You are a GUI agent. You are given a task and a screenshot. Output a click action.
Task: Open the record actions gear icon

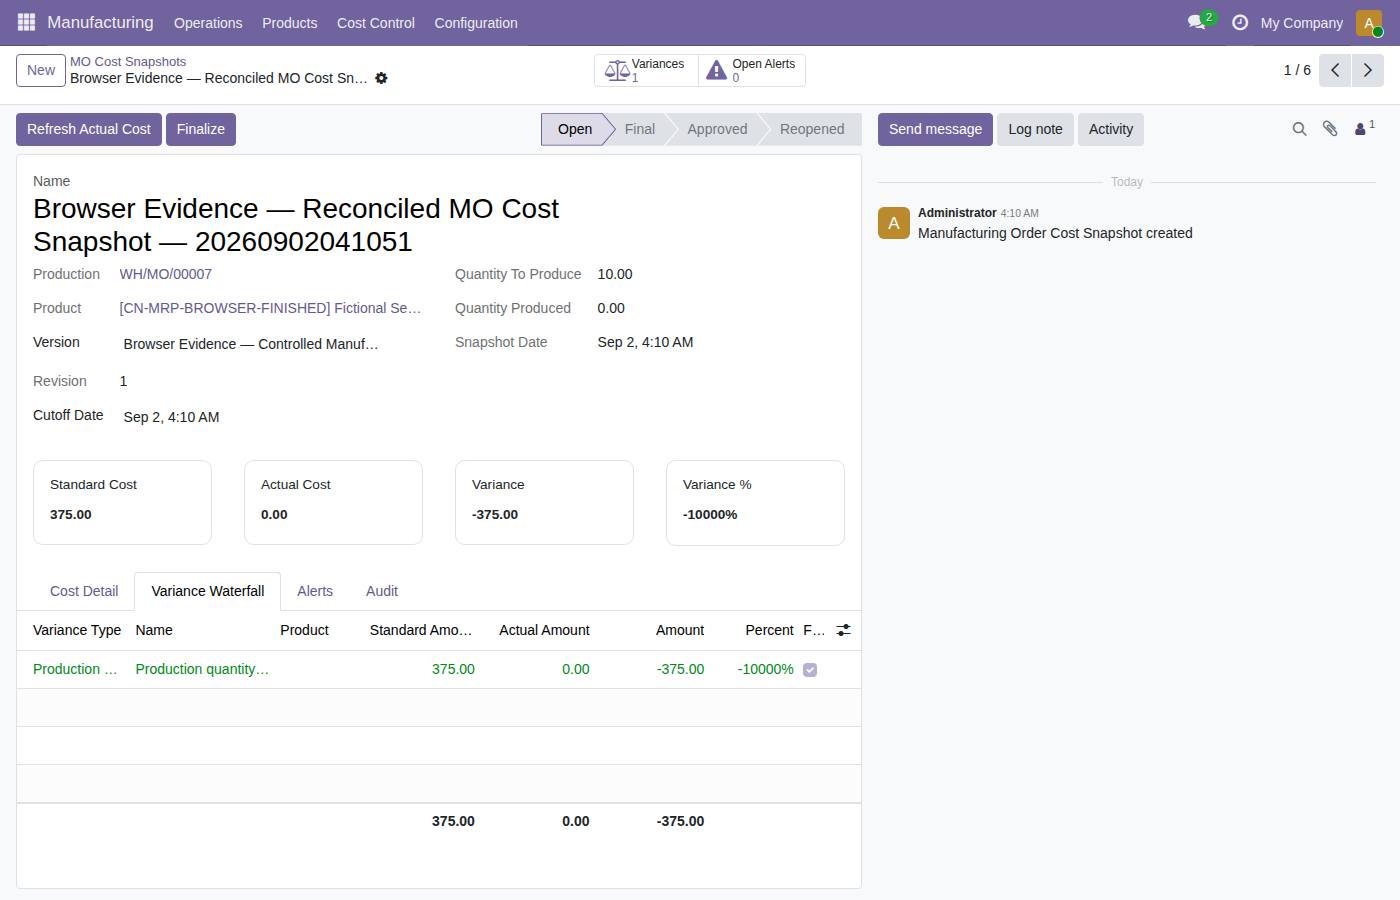click(x=381, y=78)
